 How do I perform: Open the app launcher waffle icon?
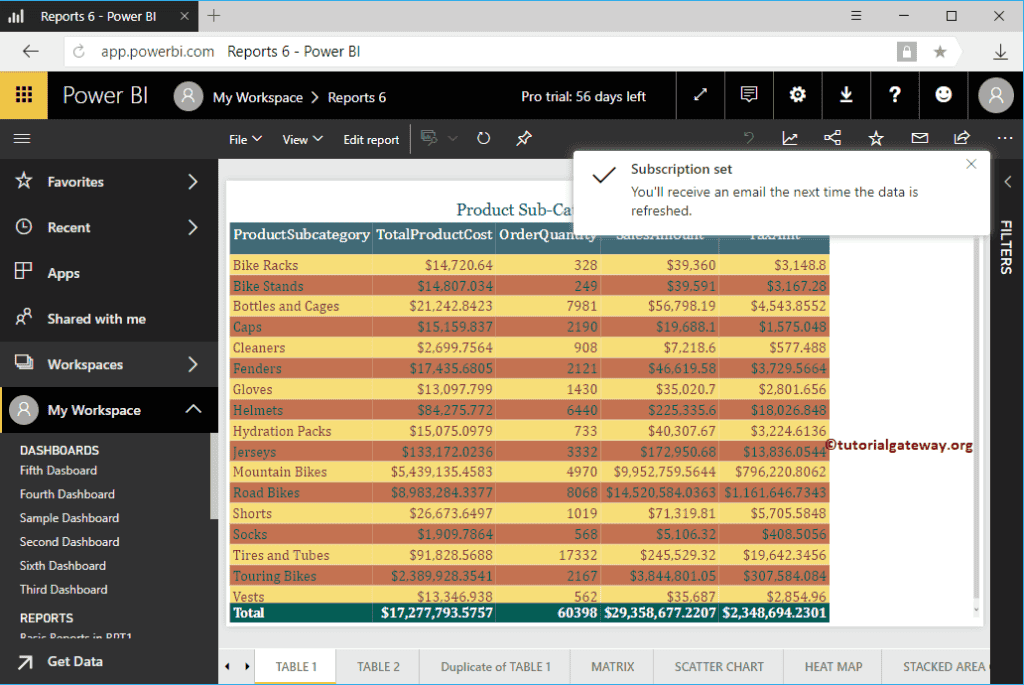24,96
